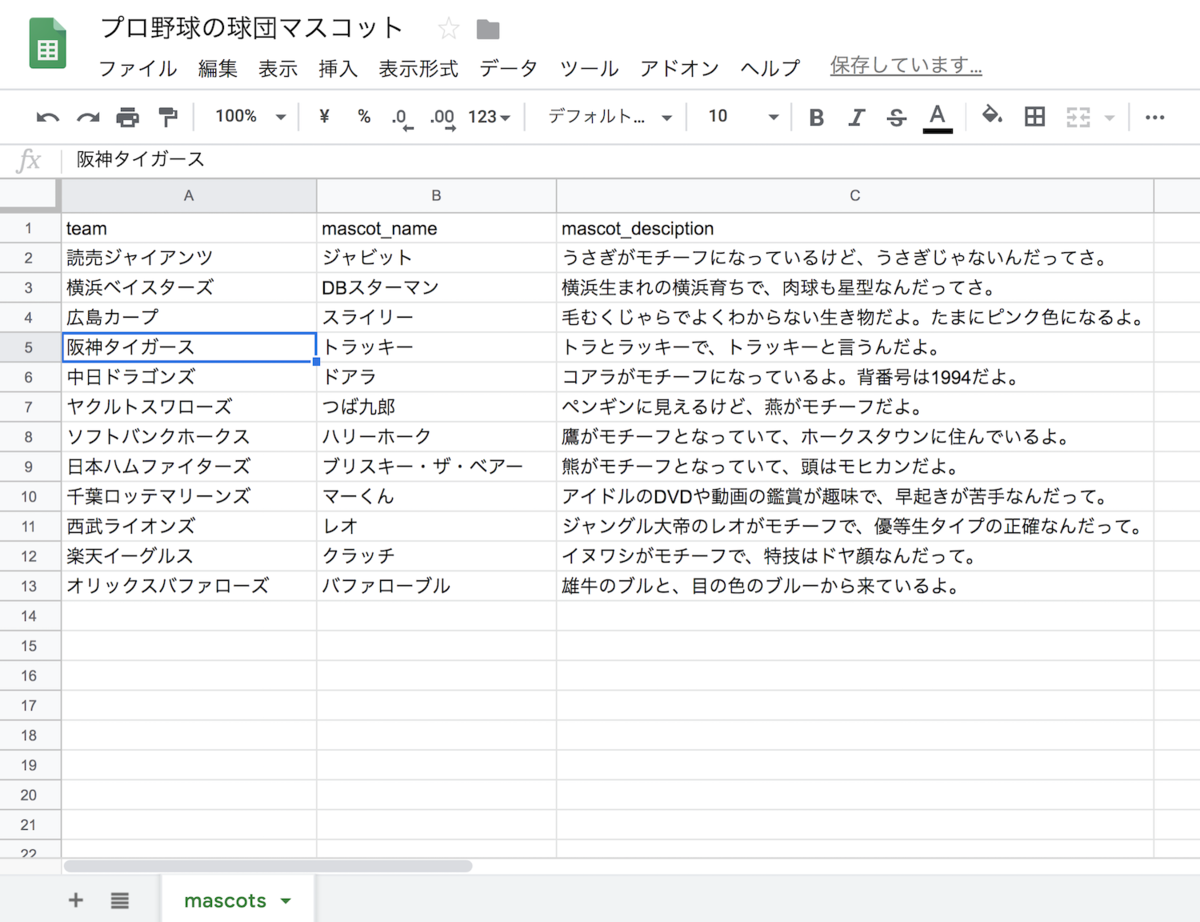Select cell 雄牛のブルと description
The image size is (1200, 922).
pos(855,586)
